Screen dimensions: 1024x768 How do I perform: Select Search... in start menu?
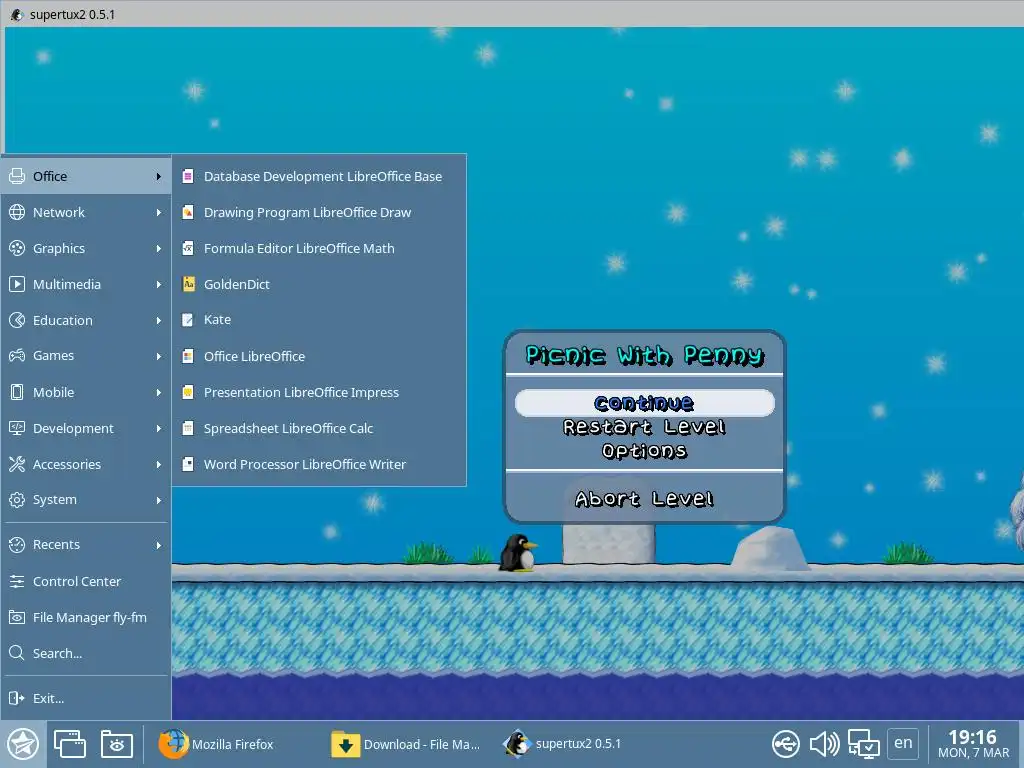pos(86,653)
